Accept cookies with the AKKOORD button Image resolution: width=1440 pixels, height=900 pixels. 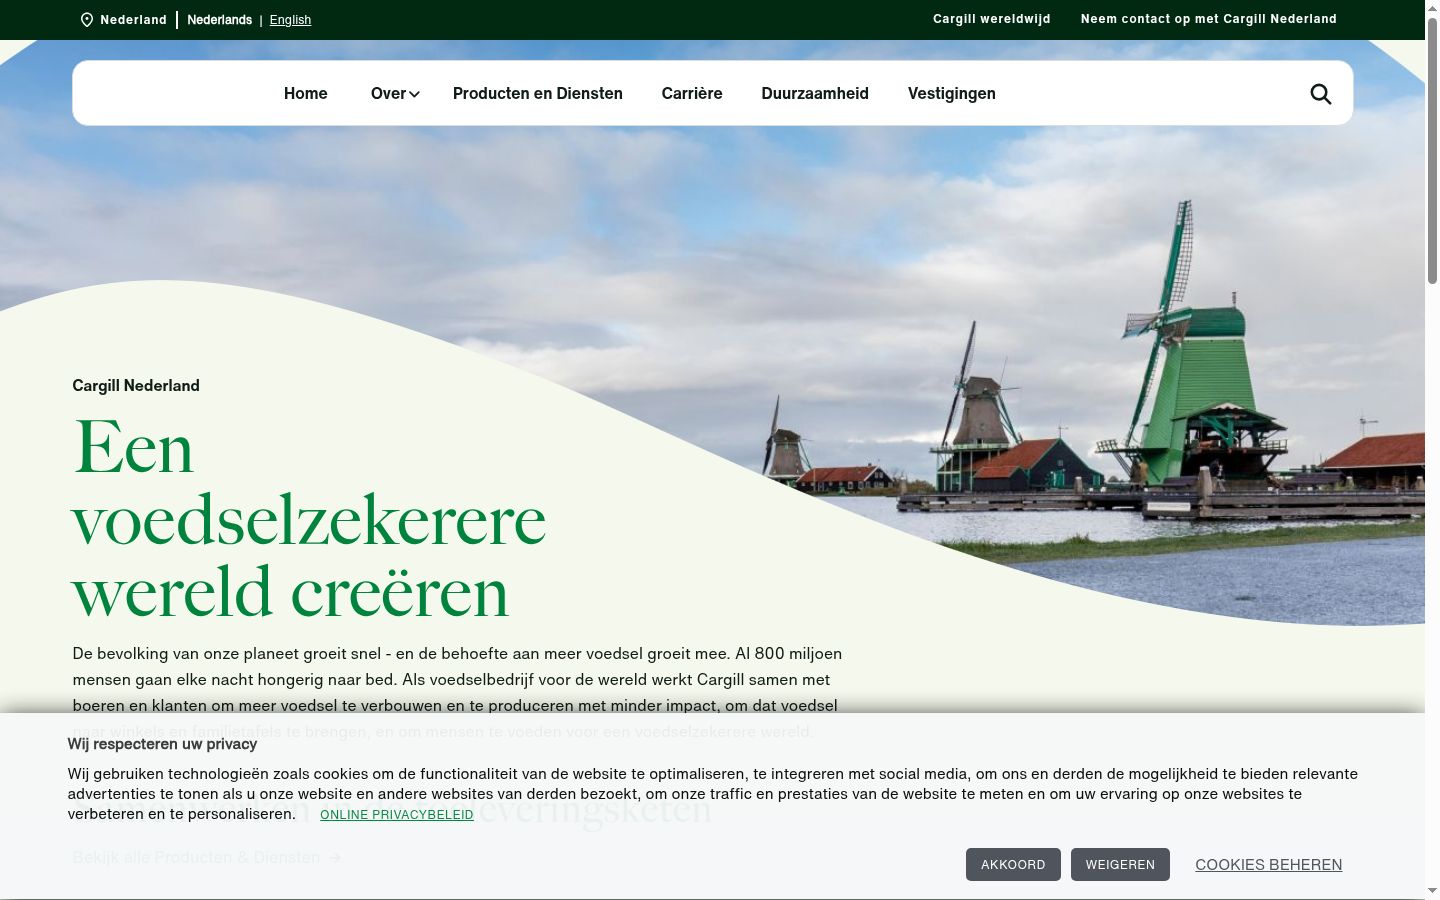click(1013, 865)
